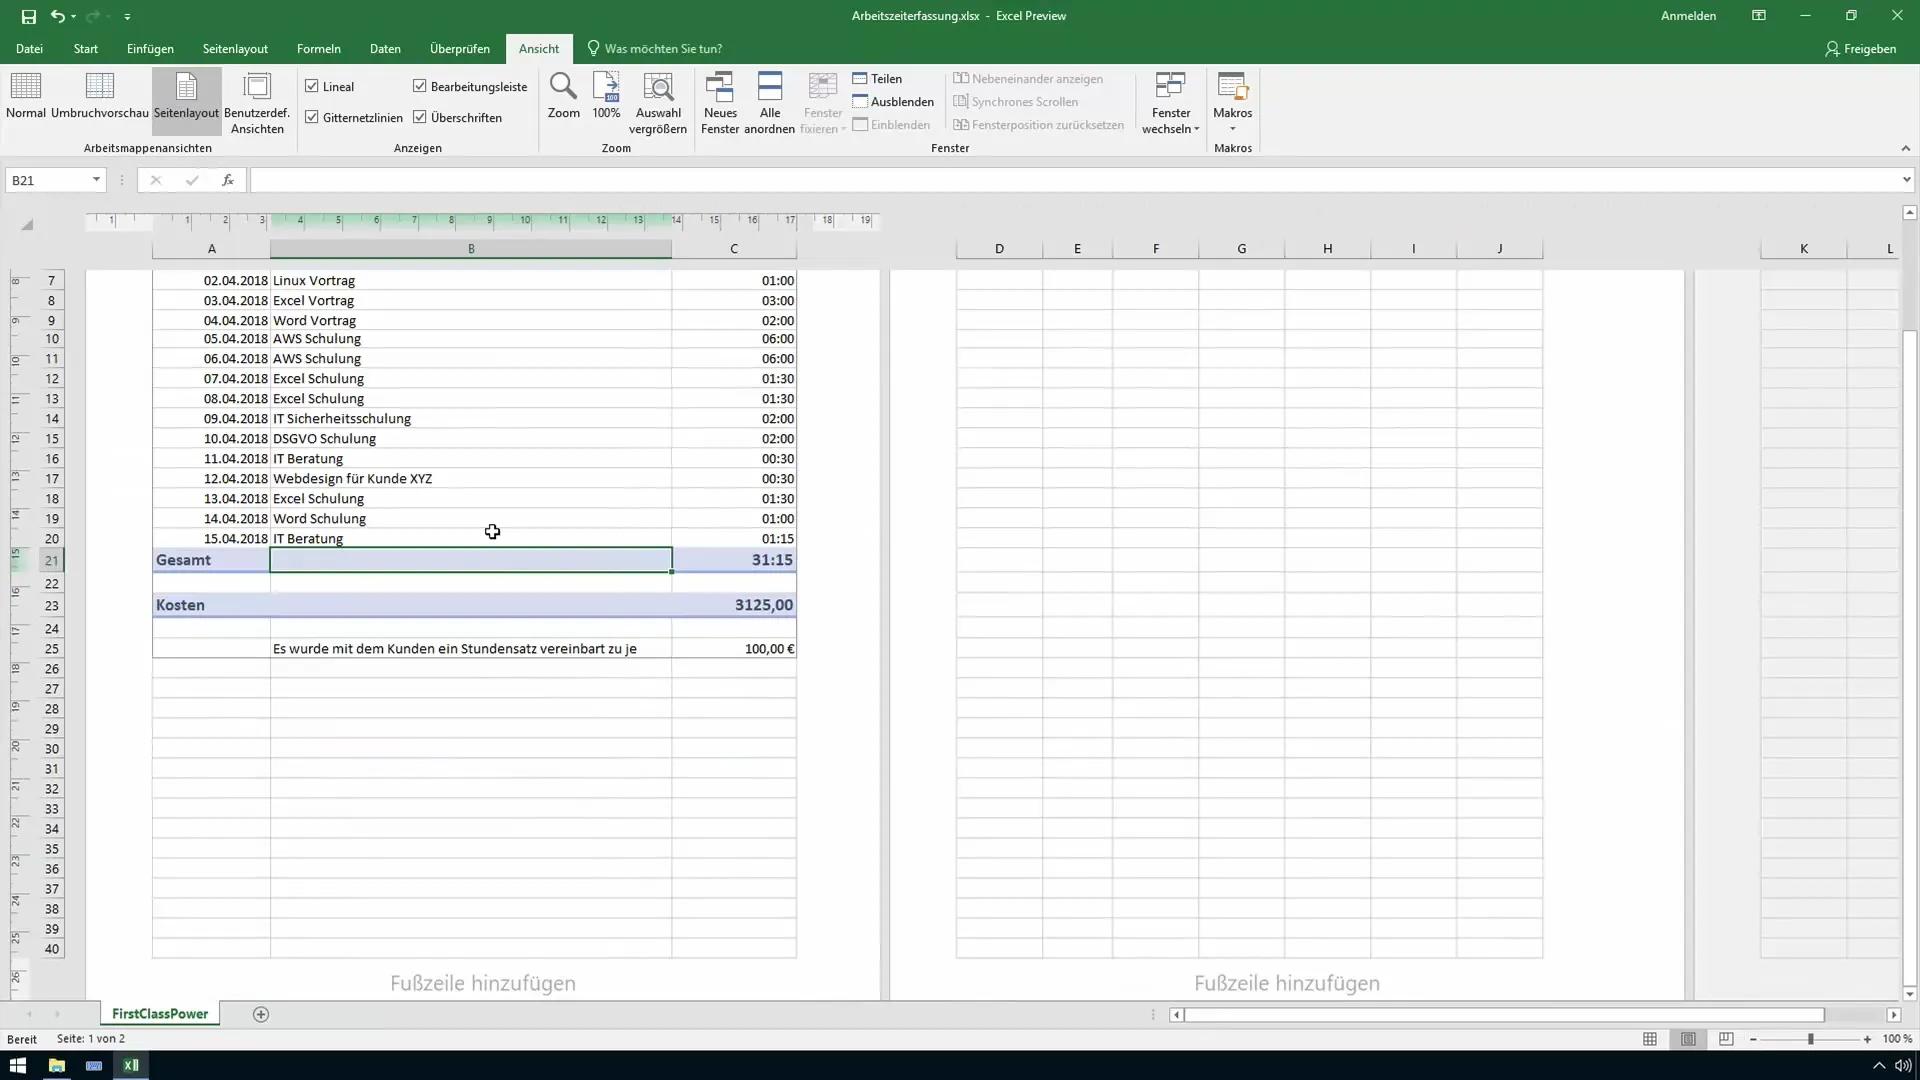Open undo history dropdown arrow
The width and height of the screenshot is (1920, 1080).
click(74, 17)
